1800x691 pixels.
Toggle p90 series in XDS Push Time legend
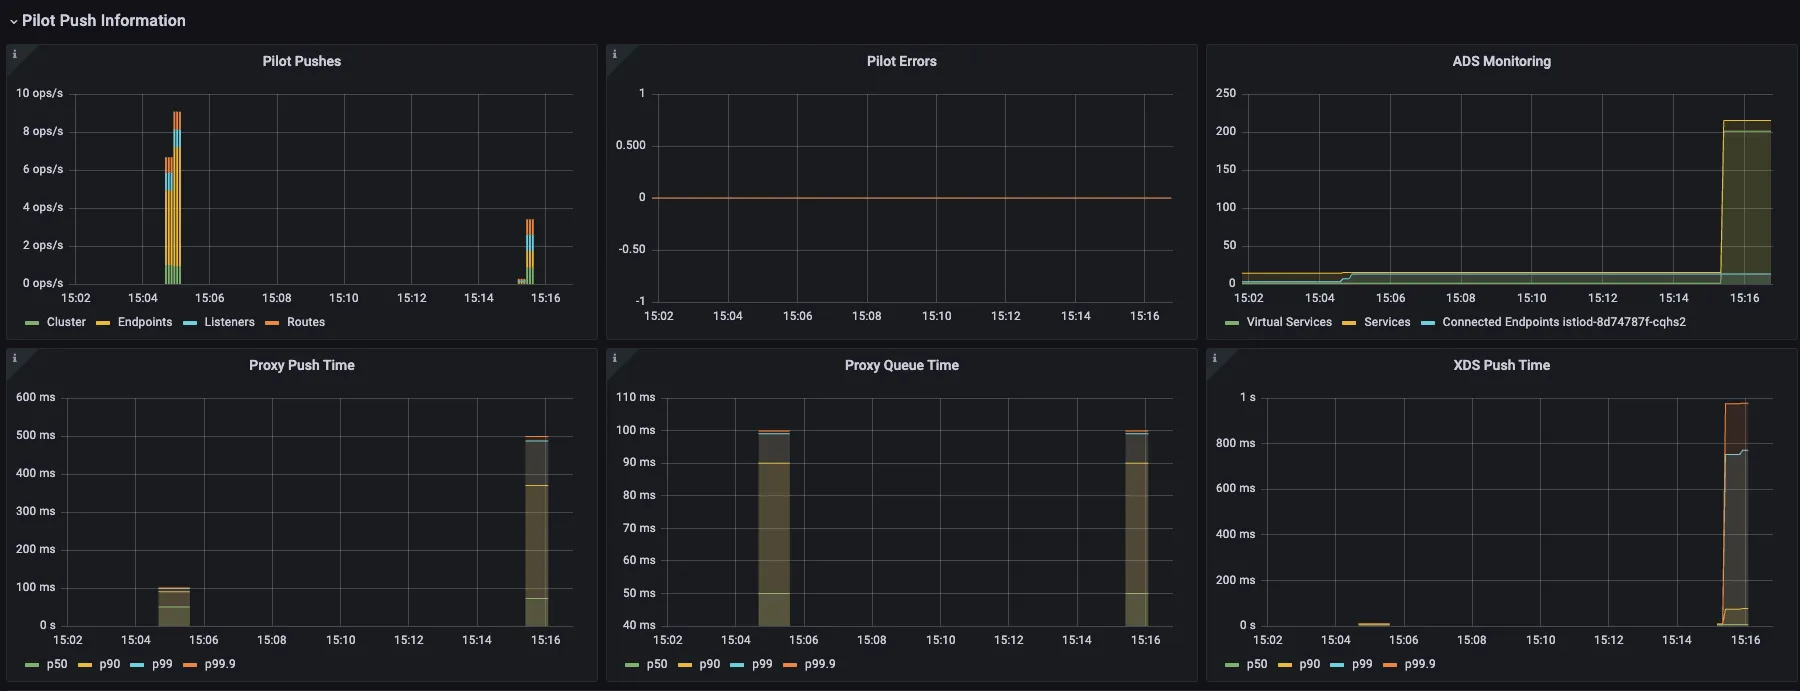point(1309,664)
